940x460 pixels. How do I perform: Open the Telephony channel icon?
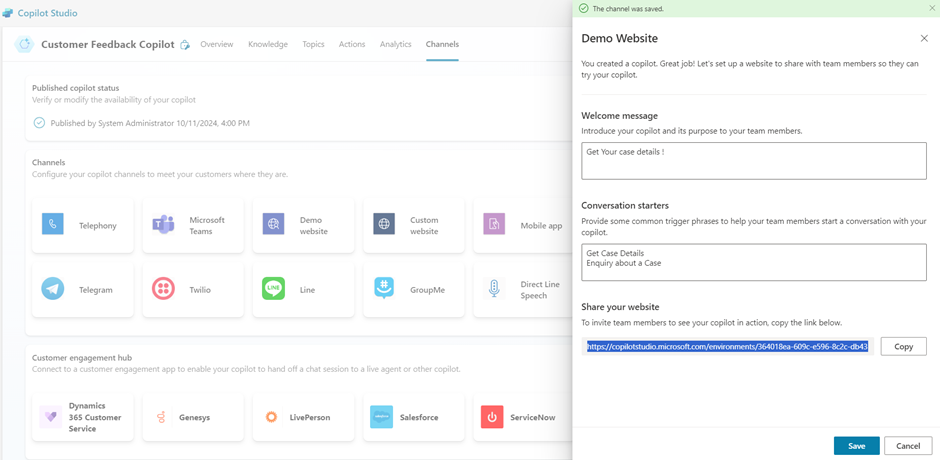pyautogui.click(x=53, y=225)
